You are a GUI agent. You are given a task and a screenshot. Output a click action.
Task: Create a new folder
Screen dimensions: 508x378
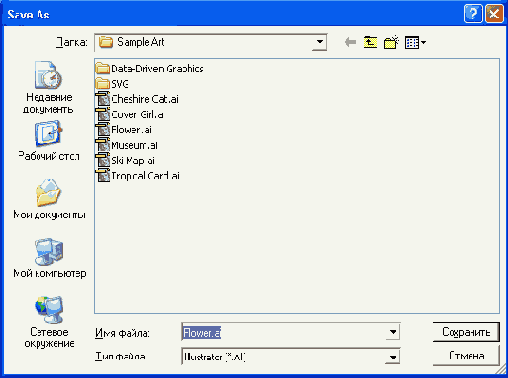[x=391, y=42]
